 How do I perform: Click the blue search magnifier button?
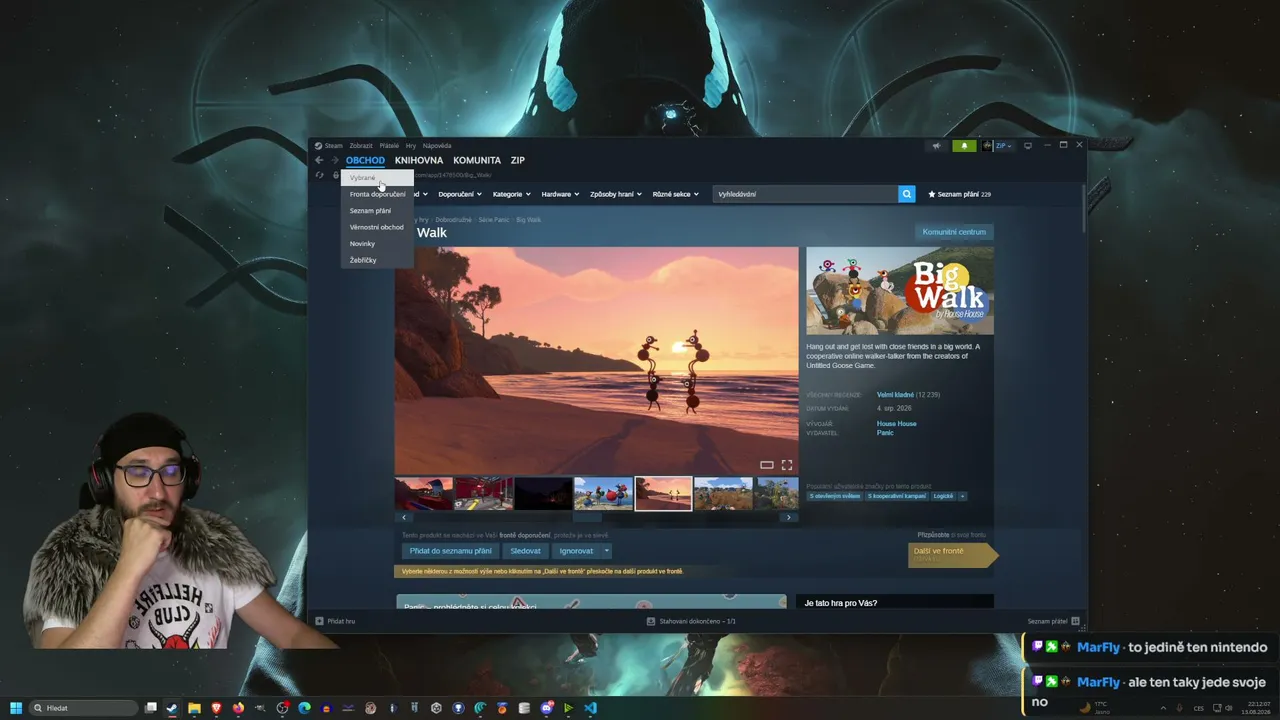(907, 194)
